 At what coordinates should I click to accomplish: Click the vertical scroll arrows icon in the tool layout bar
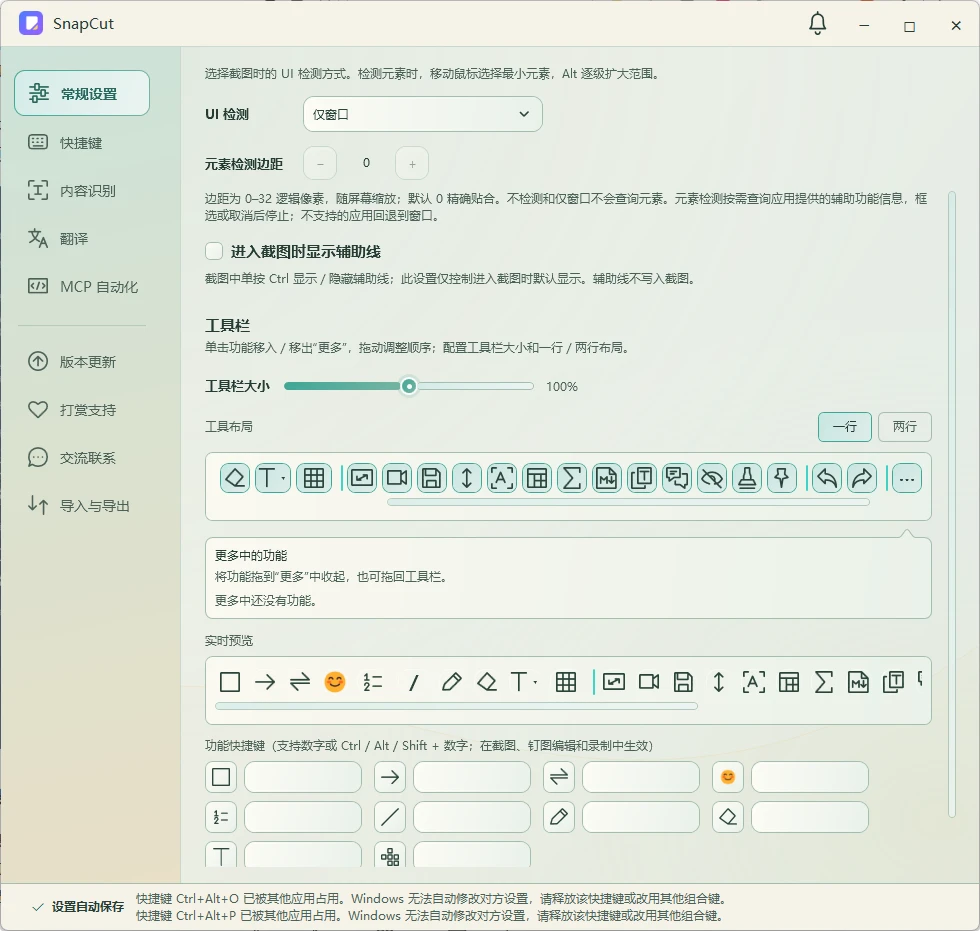467,479
